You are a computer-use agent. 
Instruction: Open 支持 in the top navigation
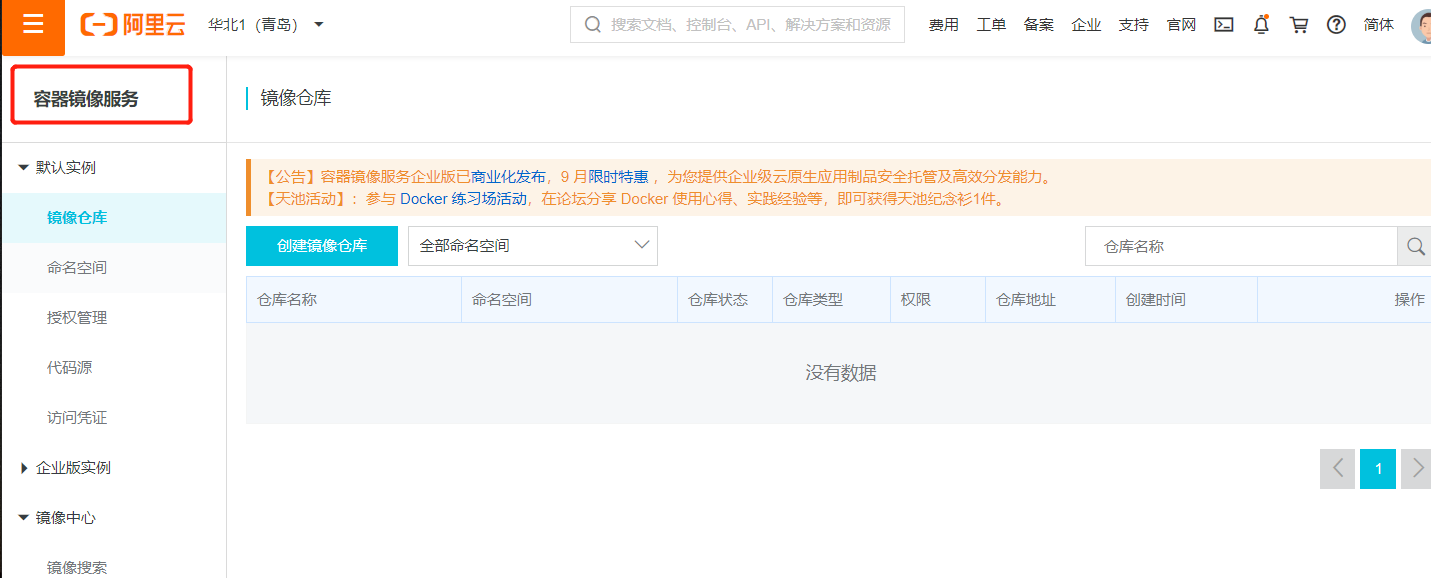[x=1134, y=25]
